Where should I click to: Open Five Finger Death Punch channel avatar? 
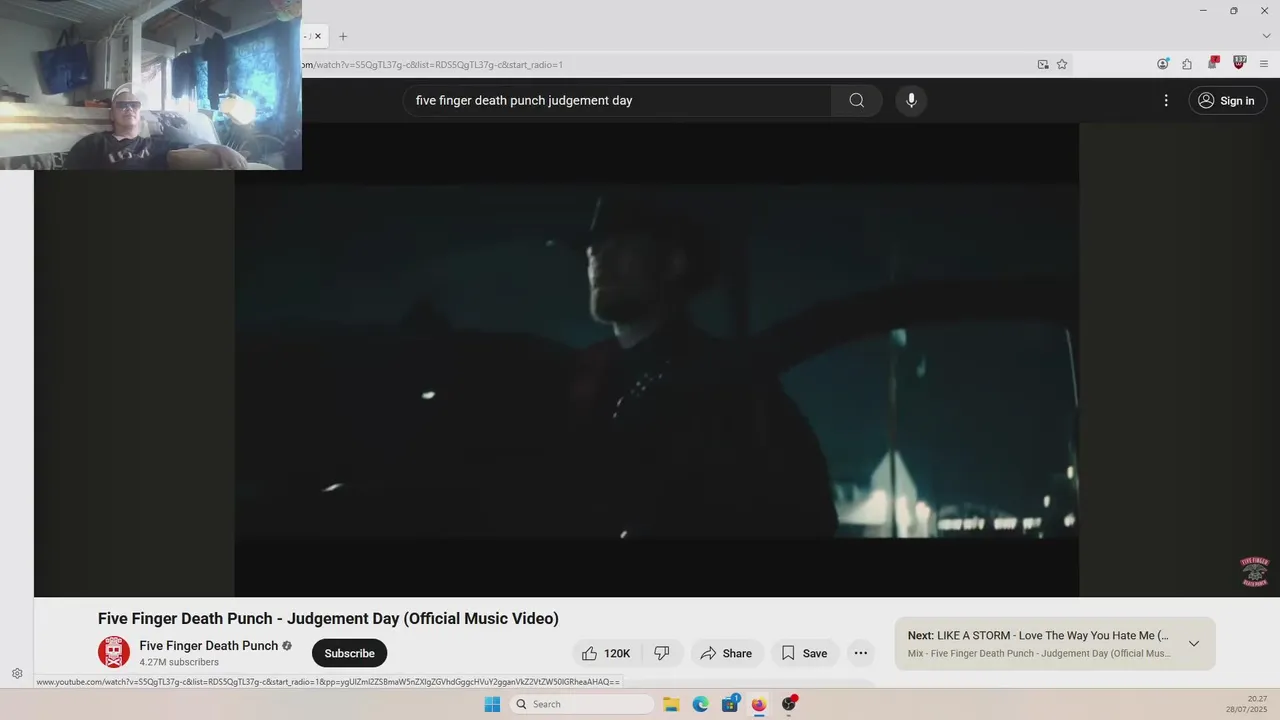(x=114, y=652)
